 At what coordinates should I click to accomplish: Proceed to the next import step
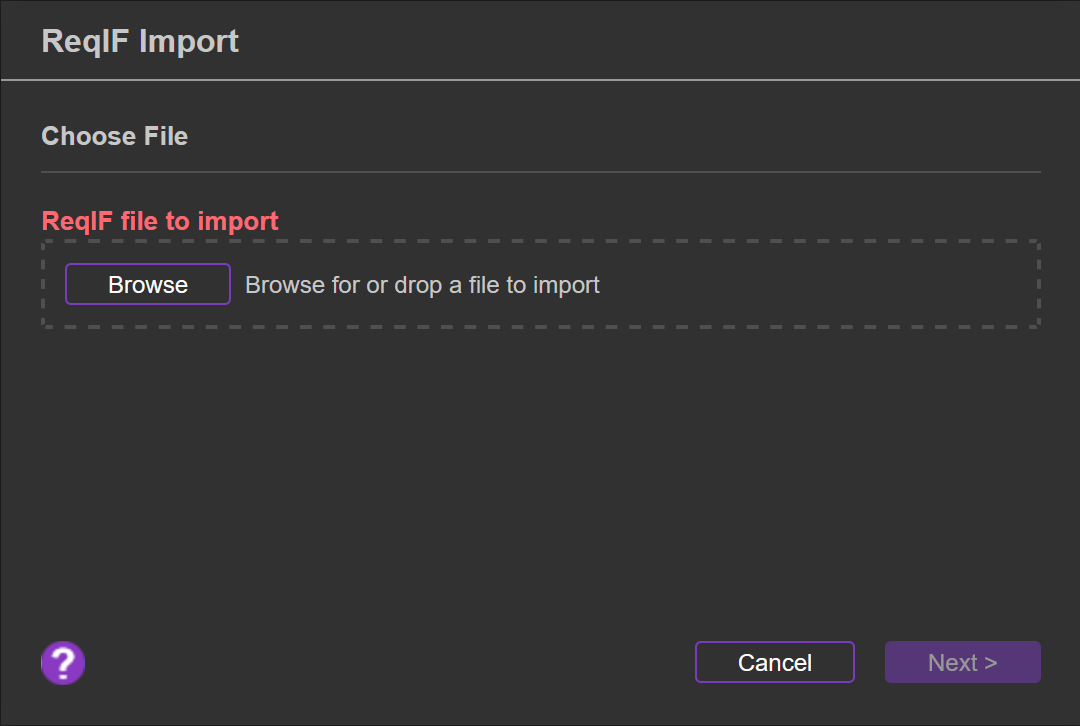[x=962, y=662]
